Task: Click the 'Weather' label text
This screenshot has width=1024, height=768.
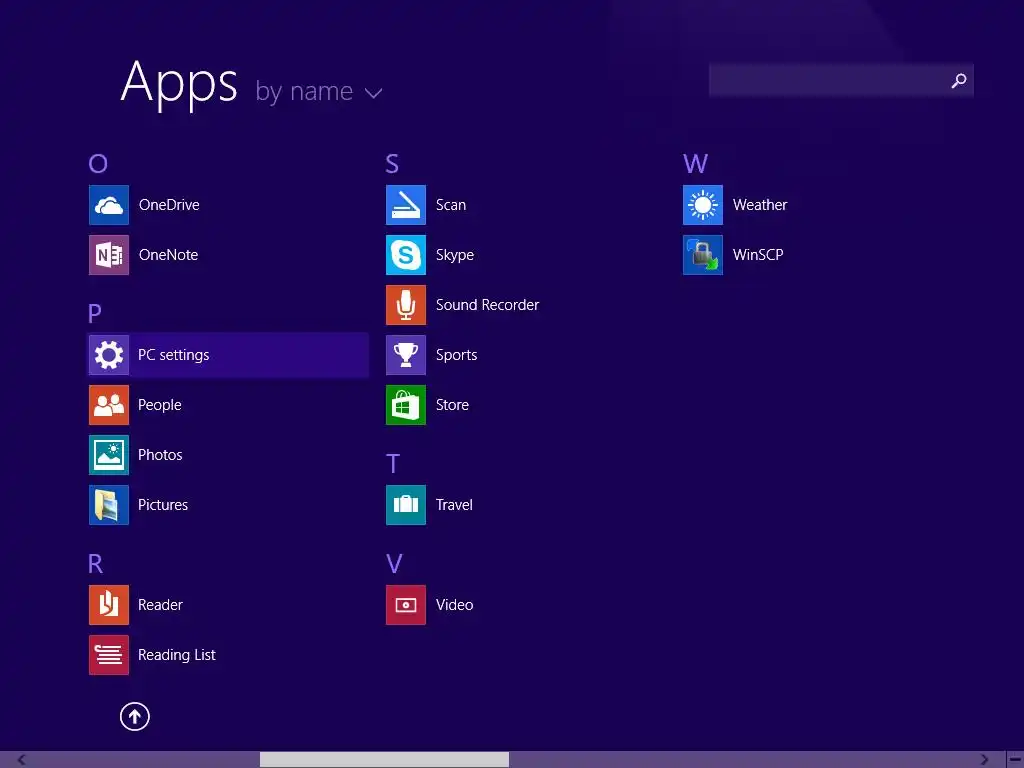Action: pyautogui.click(x=760, y=205)
